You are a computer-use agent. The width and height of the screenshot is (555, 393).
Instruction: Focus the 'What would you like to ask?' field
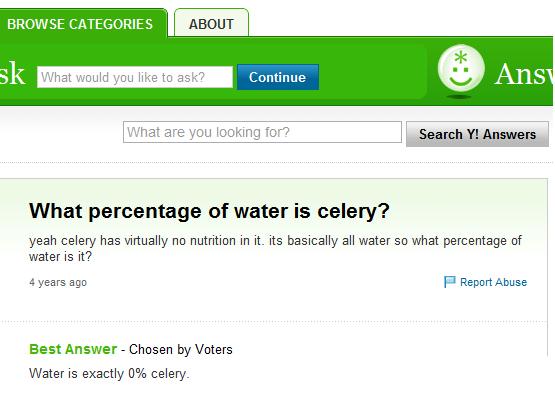(135, 77)
